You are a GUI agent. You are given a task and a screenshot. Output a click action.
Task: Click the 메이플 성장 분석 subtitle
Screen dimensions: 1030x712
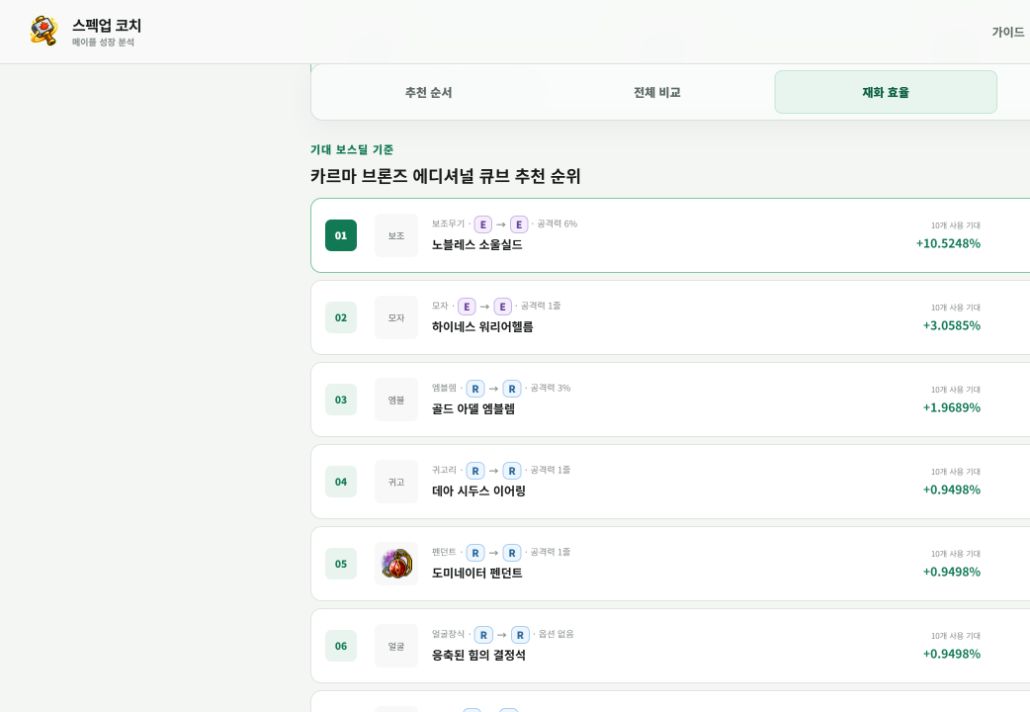coord(103,42)
